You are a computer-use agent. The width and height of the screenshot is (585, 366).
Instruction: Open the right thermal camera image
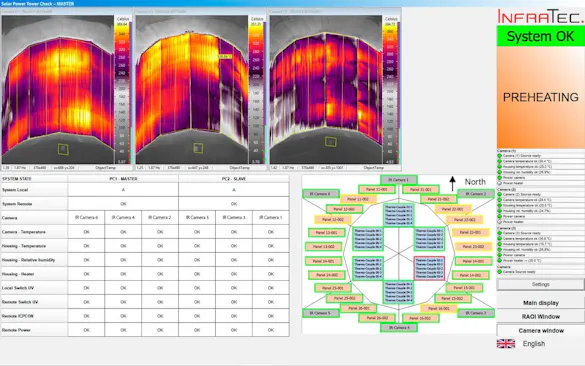pyautogui.click(x=326, y=90)
